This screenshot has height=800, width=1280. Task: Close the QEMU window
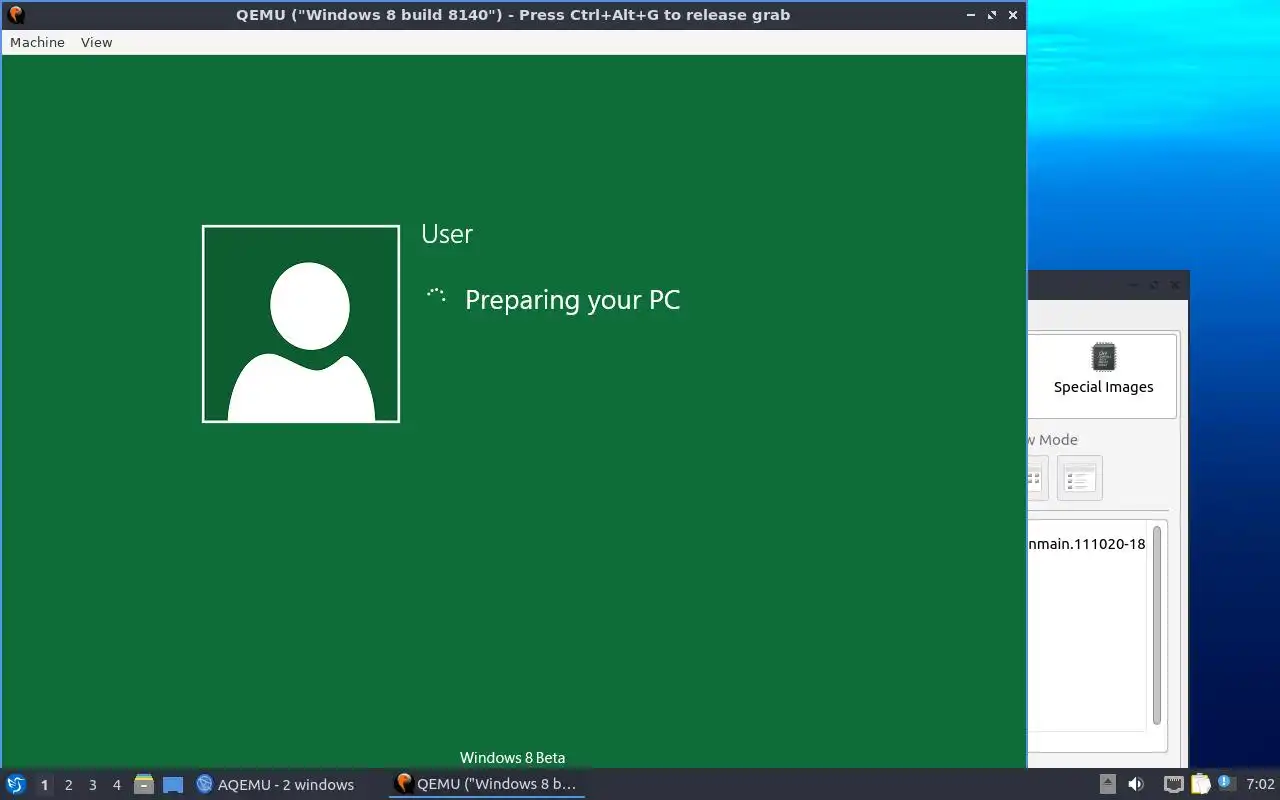click(x=1013, y=15)
